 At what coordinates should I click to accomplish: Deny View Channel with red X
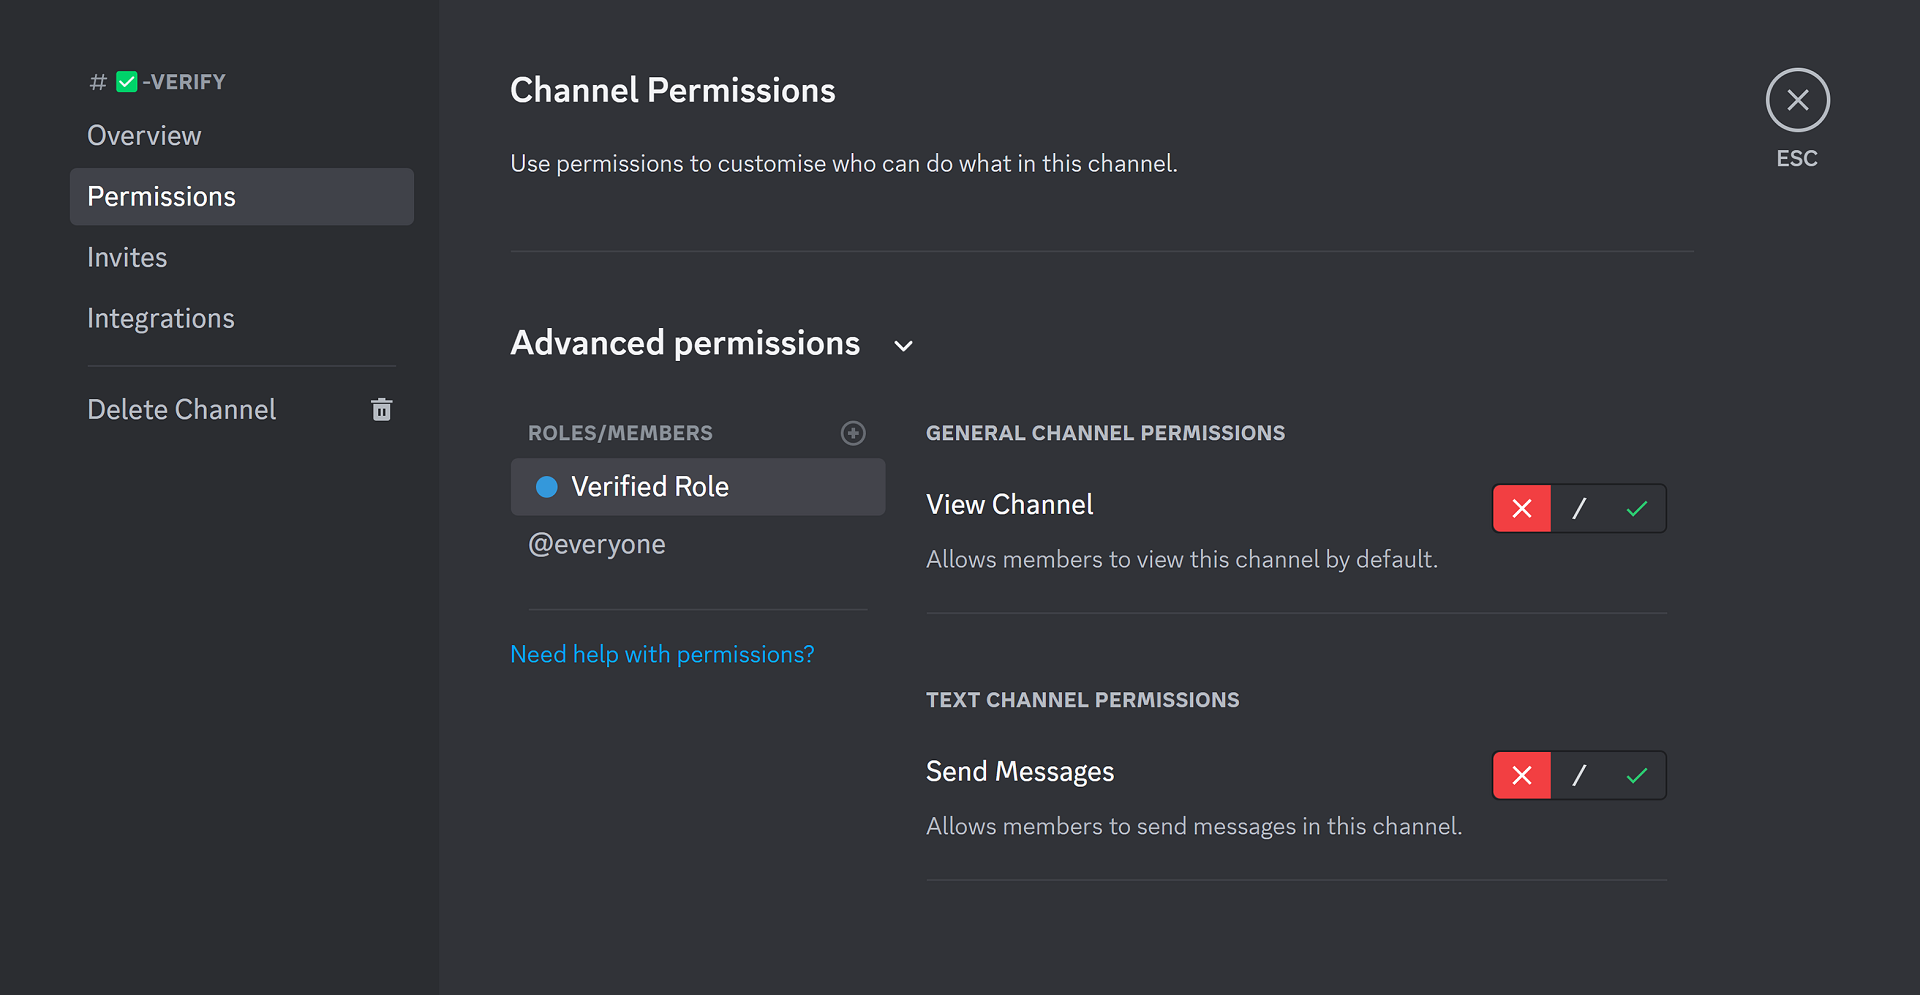tap(1522, 509)
